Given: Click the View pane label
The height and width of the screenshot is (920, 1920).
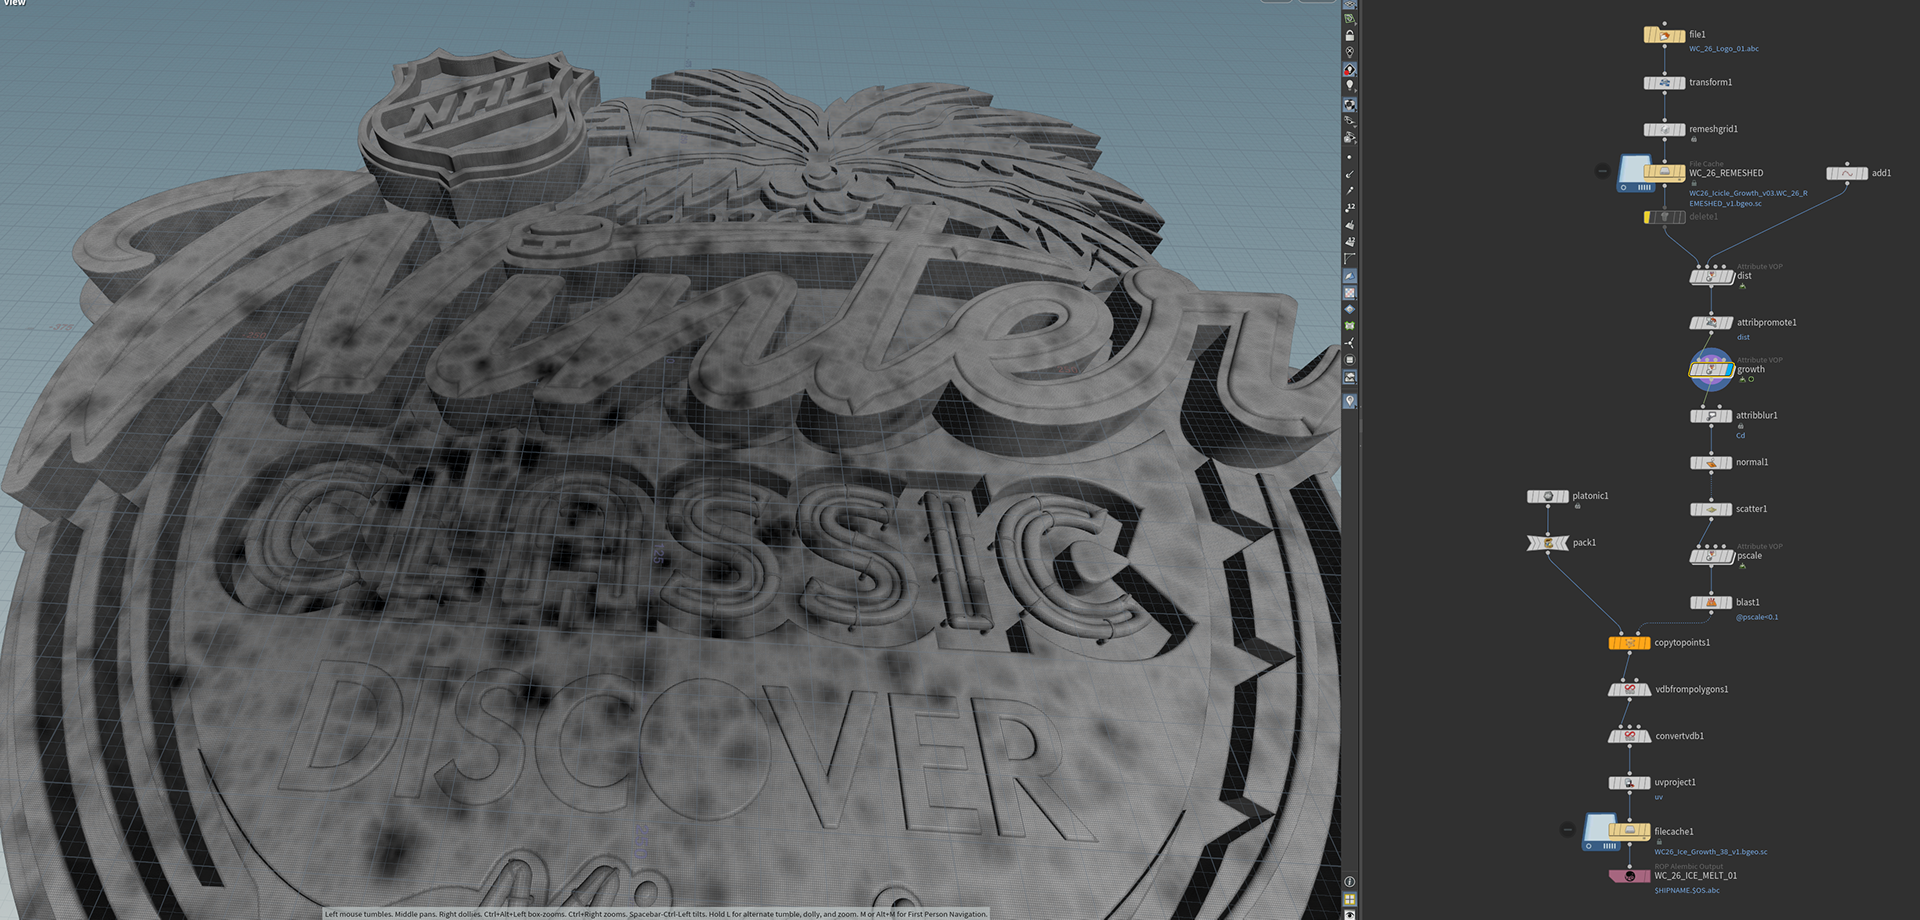Looking at the screenshot, I should tap(14, 3).
